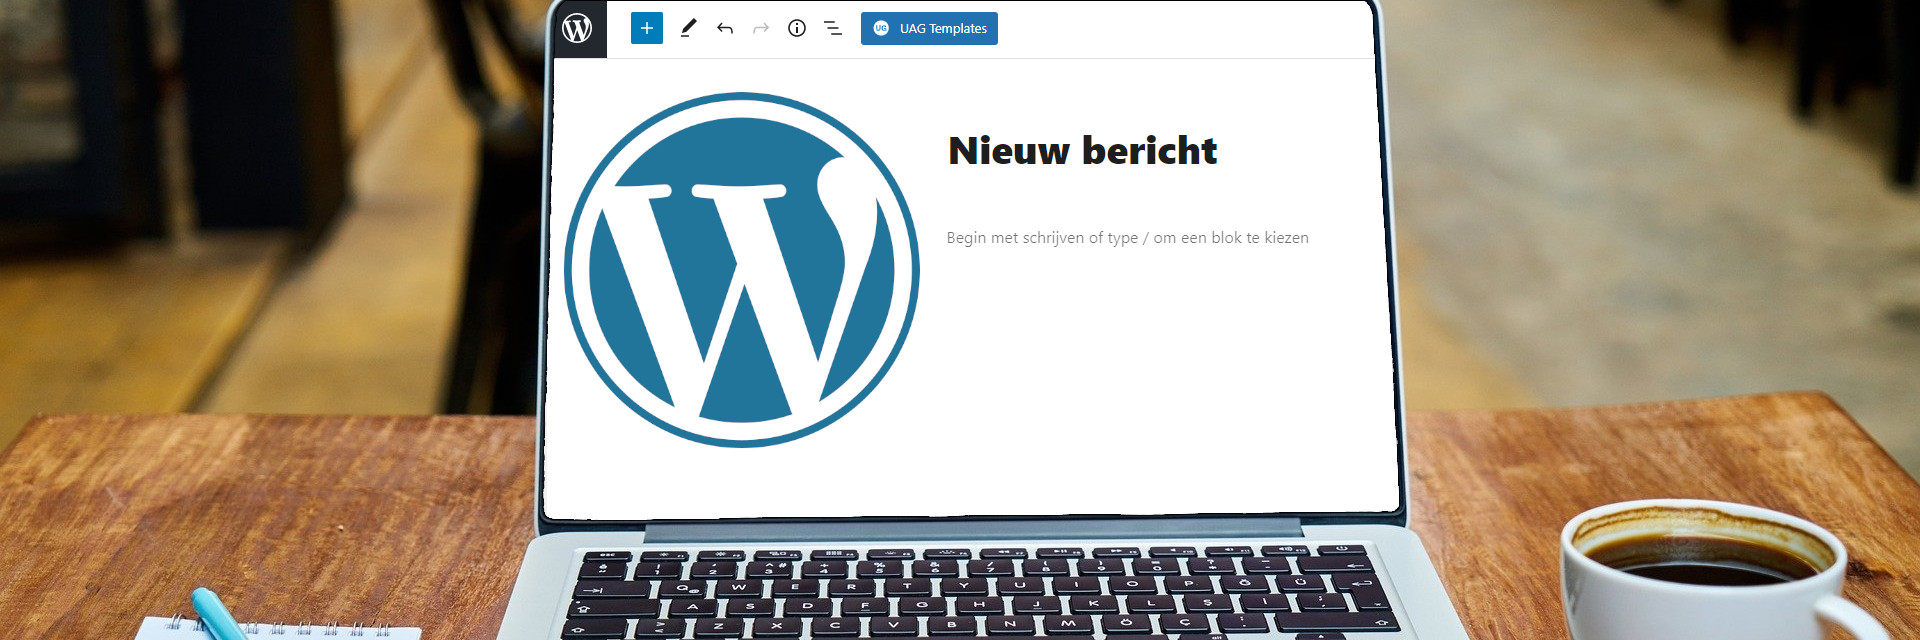Open the list view outline icon
This screenshot has width=1920, height=640.
pos(833,29)
